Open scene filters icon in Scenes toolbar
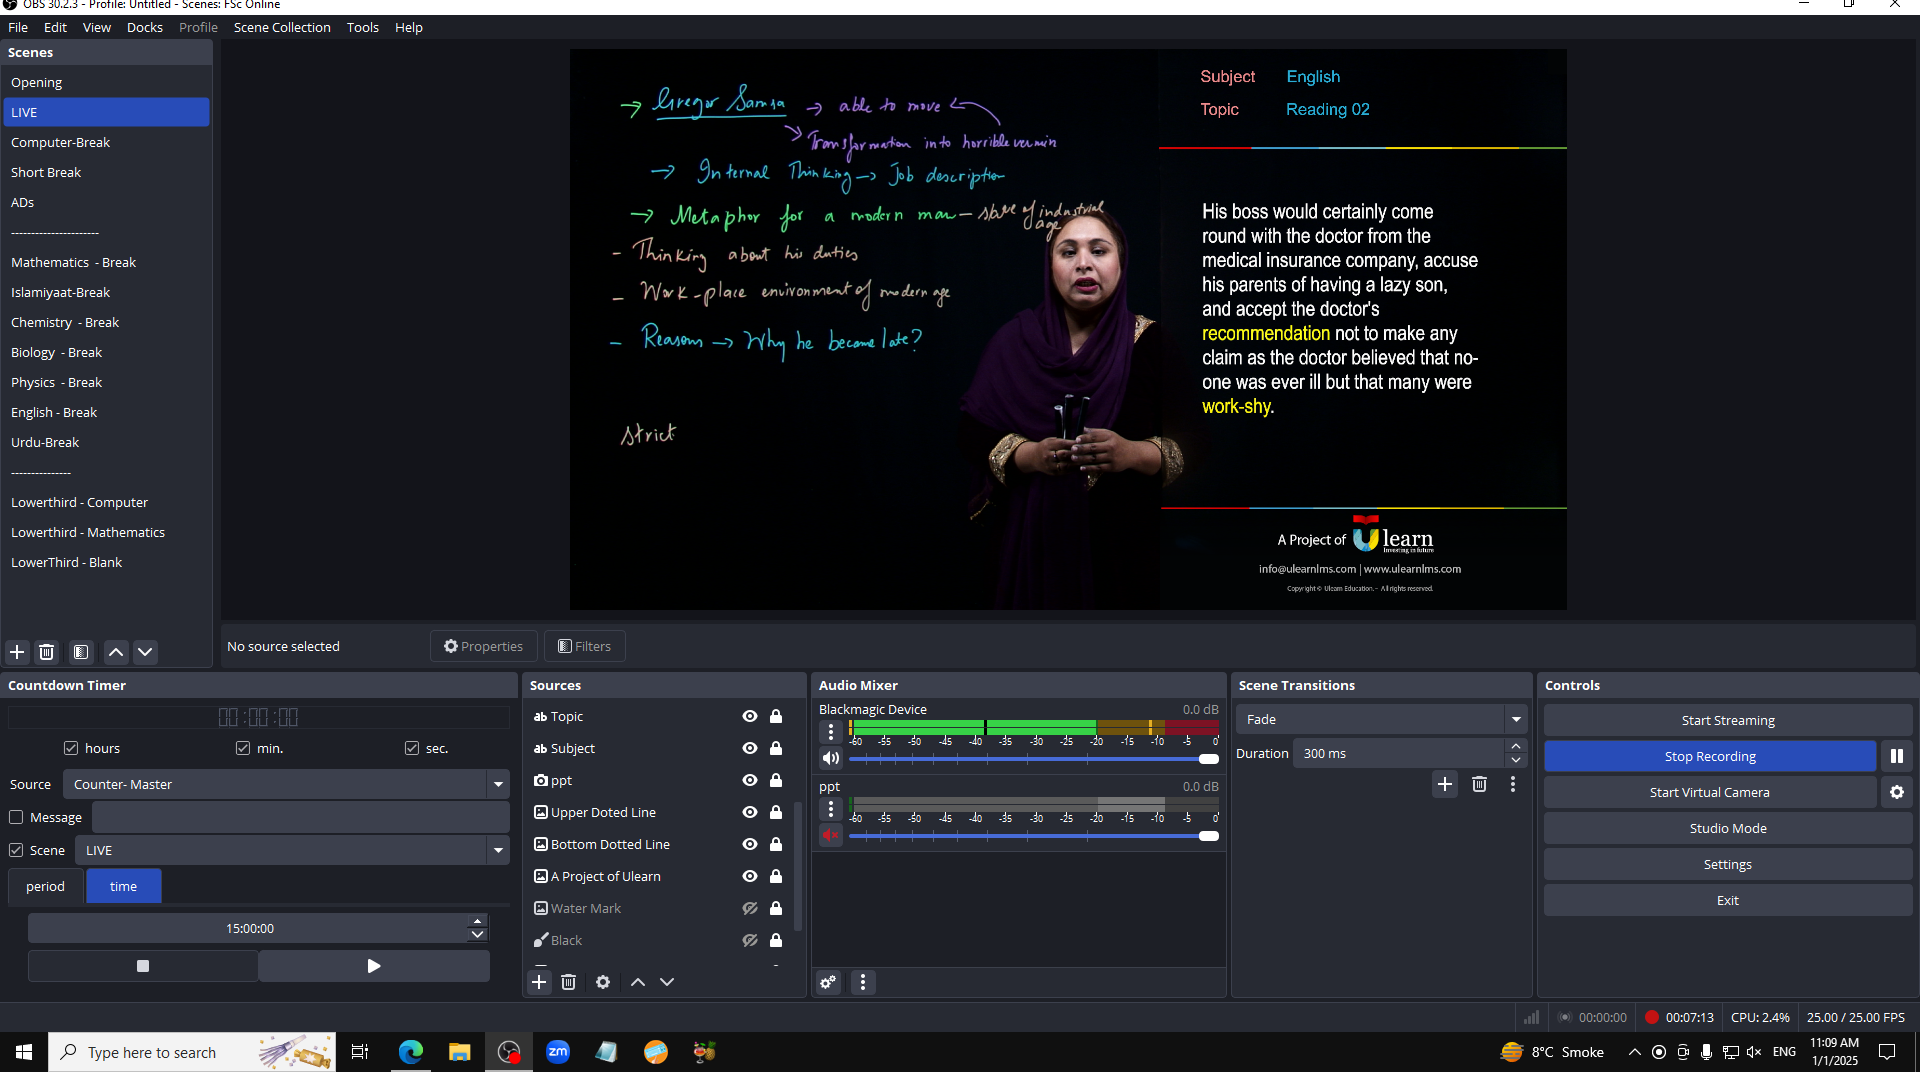The width and height of the screenshot is (1920, 1072). click(x=81, y=652)
